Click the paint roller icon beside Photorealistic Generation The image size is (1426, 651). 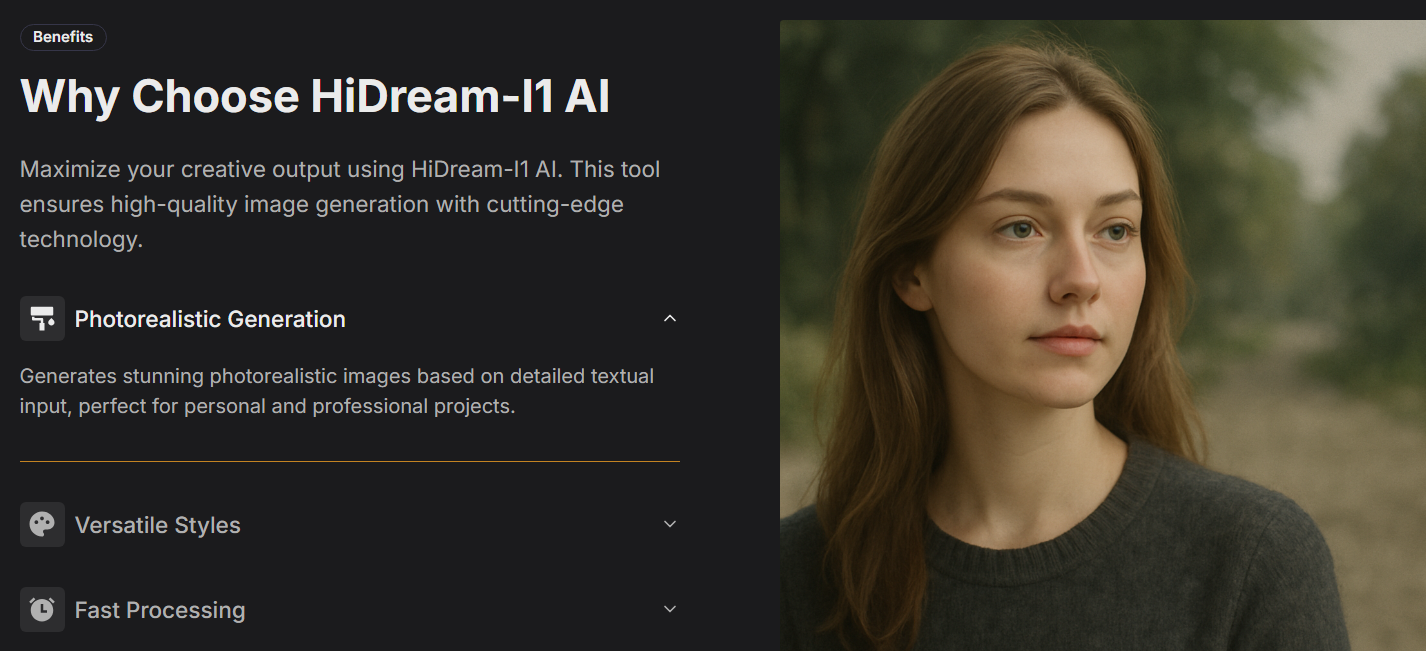tap(42, 319)
